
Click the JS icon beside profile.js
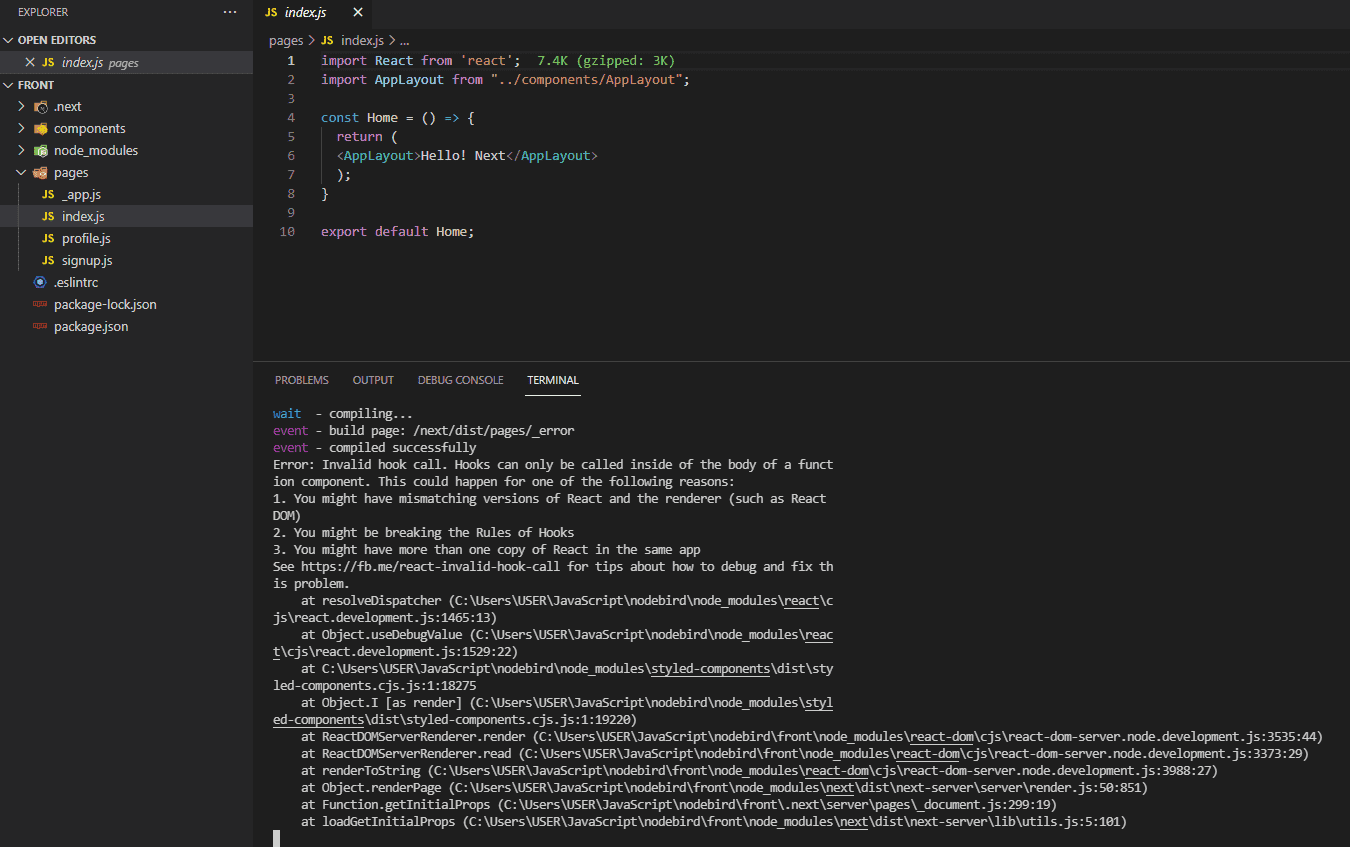[x=48, y=238]
